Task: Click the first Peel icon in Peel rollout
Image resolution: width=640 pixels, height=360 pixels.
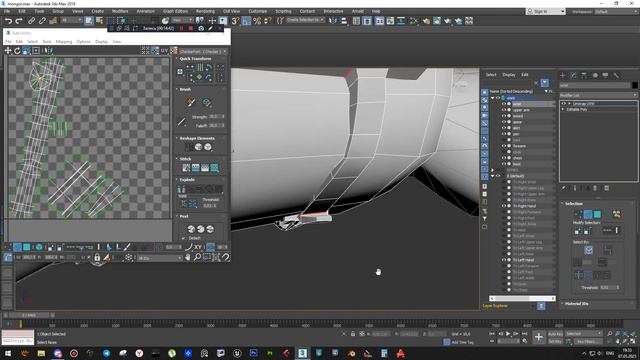Action: [x=191, y=229]
